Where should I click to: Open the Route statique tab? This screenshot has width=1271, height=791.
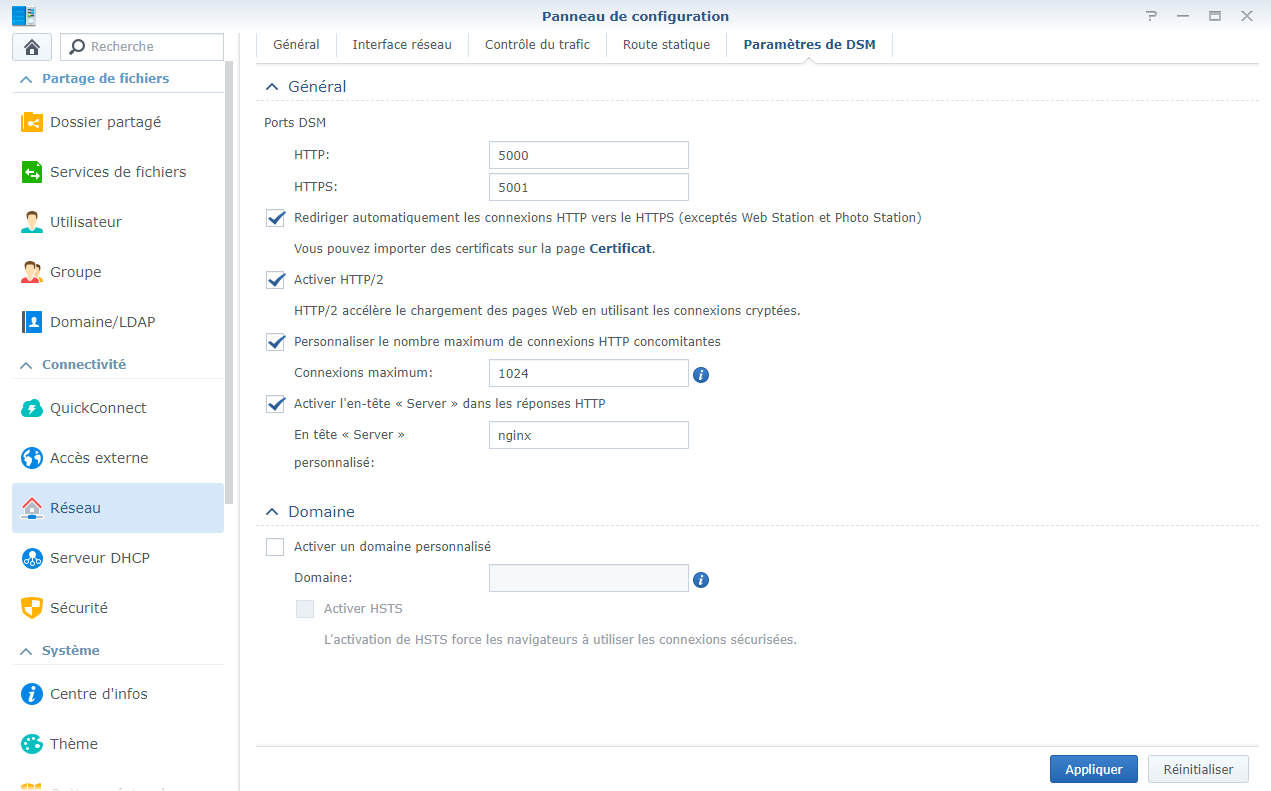[x=666, y=44]
